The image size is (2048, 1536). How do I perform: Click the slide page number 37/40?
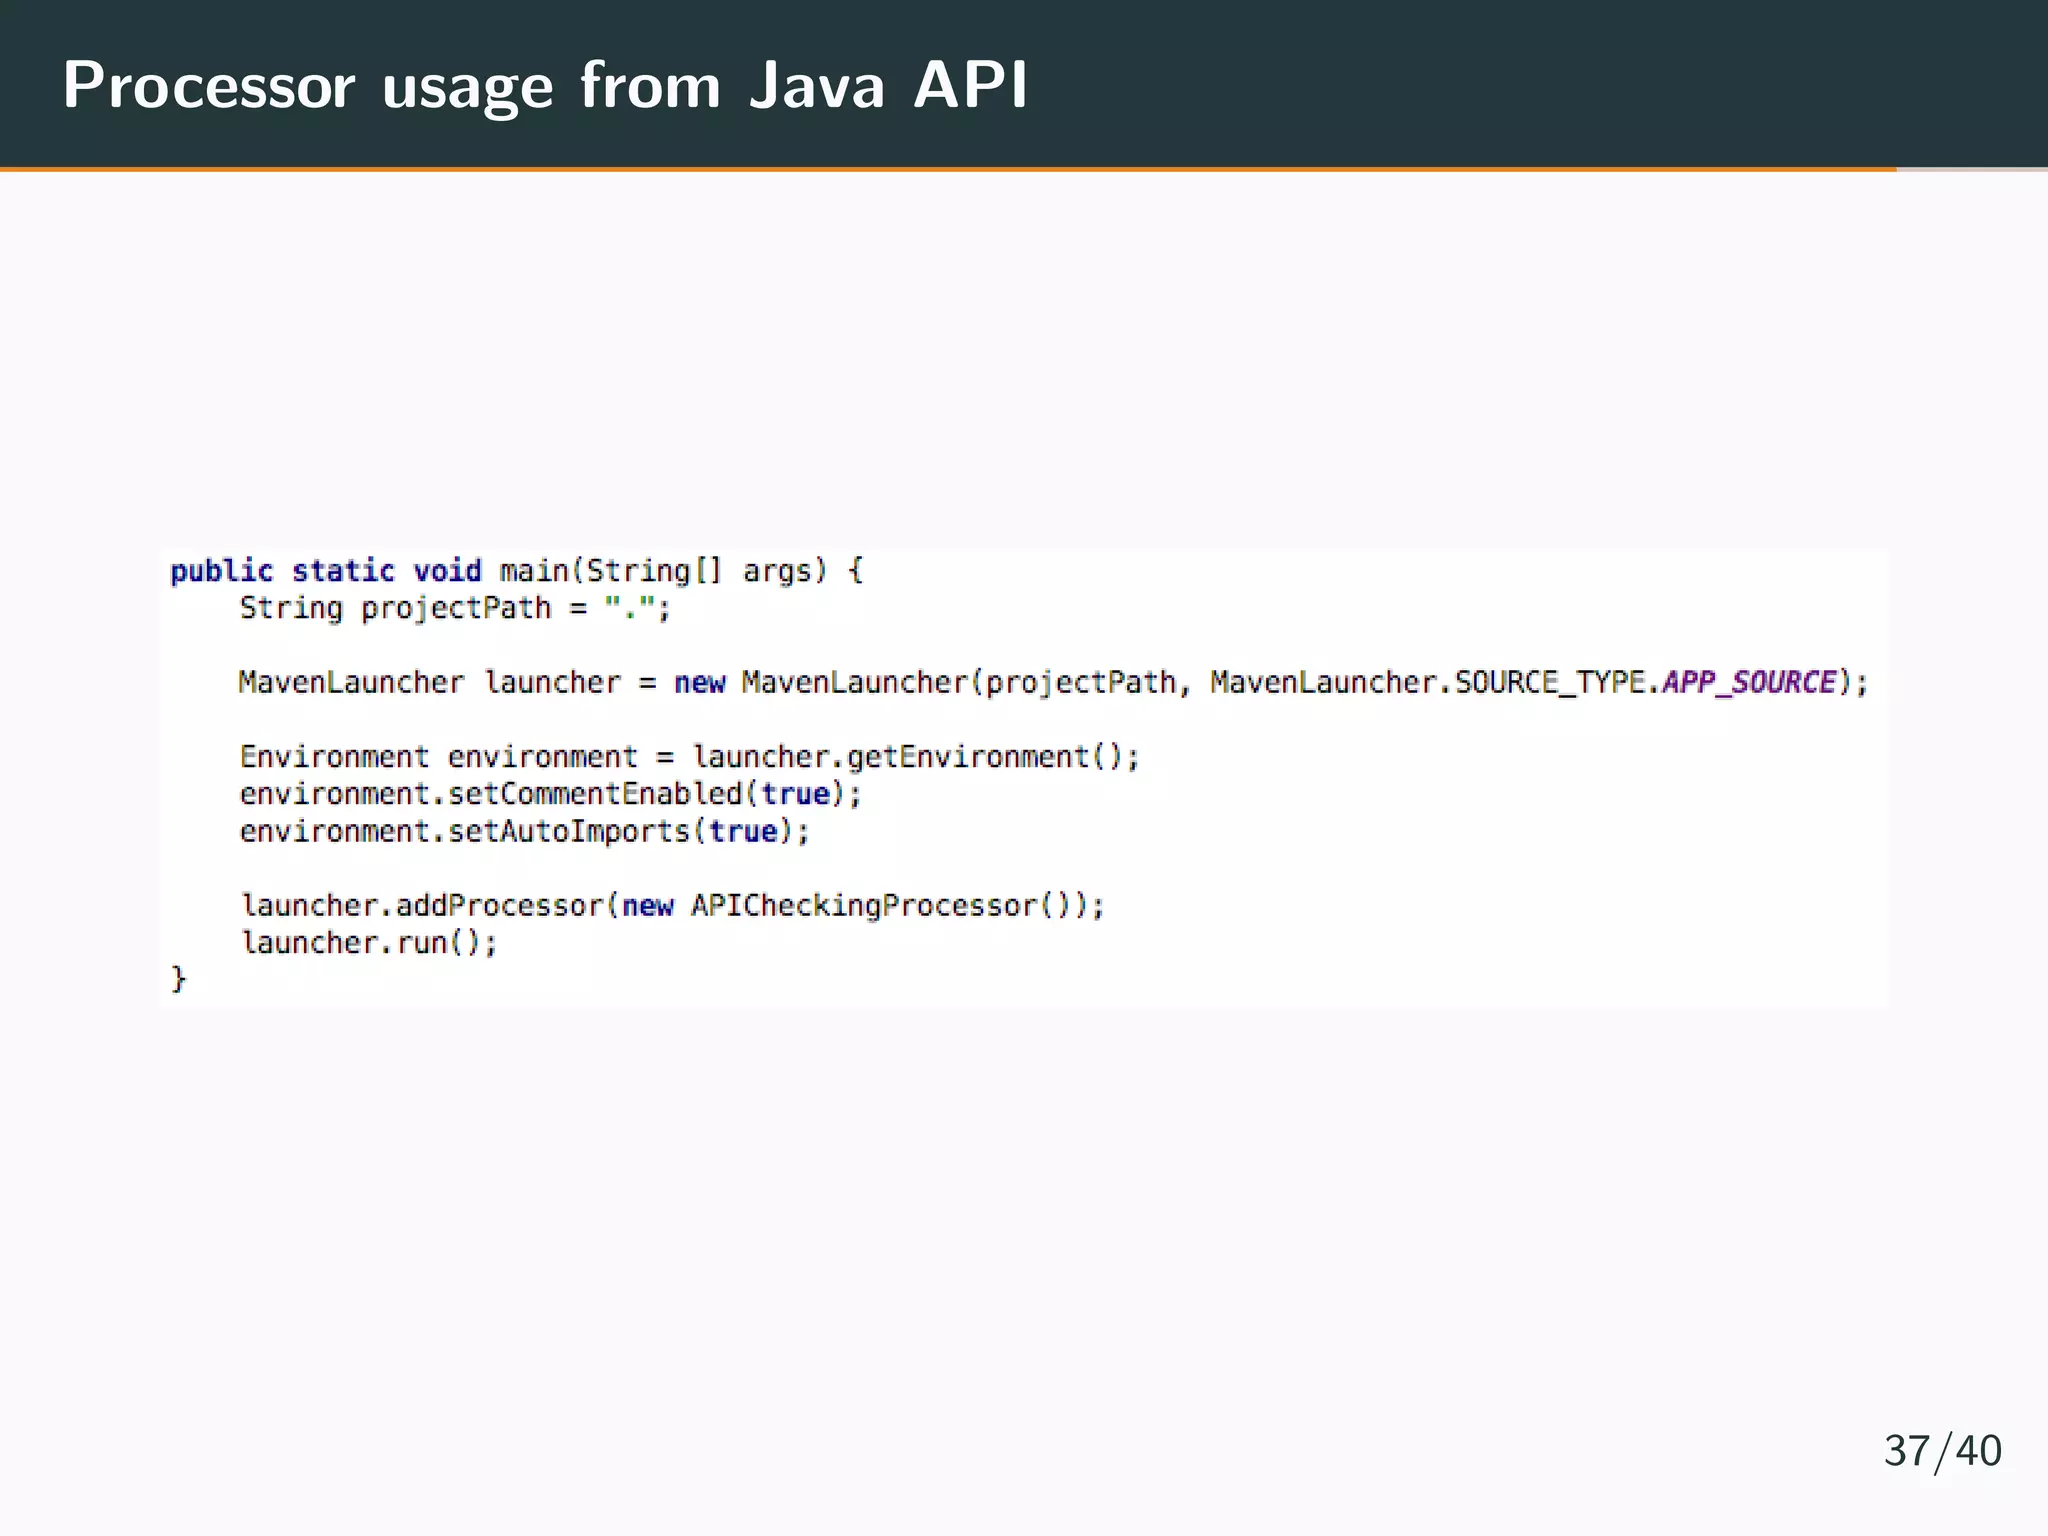click(1942, 1451)
